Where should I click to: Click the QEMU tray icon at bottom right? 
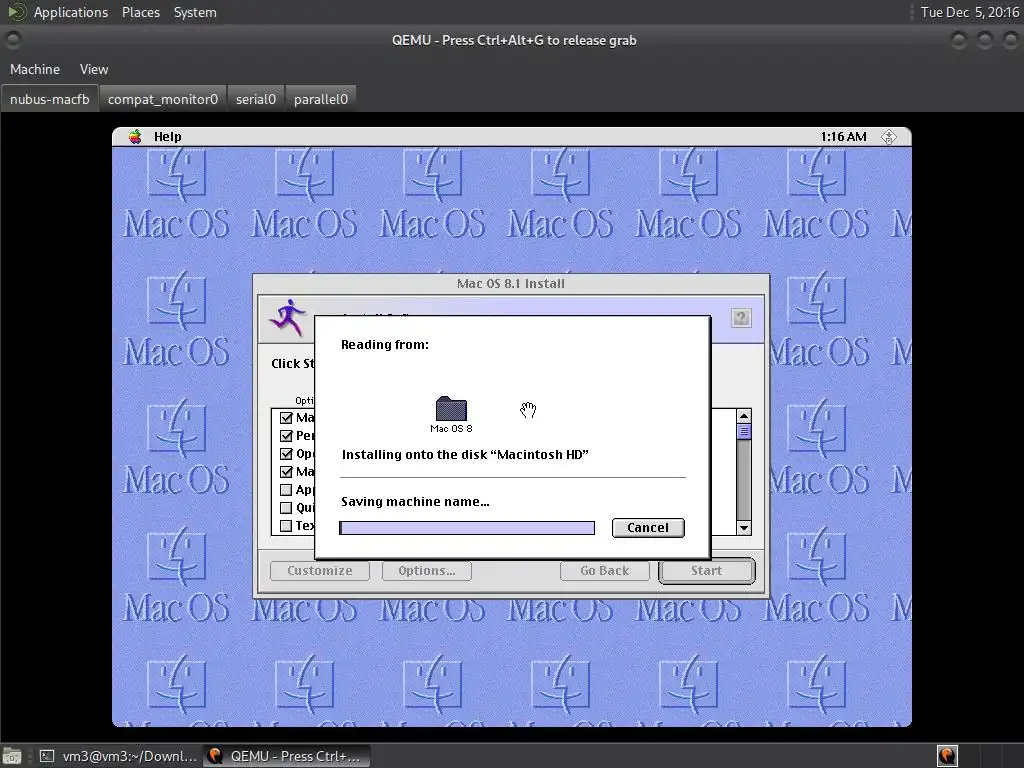point(947,756)
